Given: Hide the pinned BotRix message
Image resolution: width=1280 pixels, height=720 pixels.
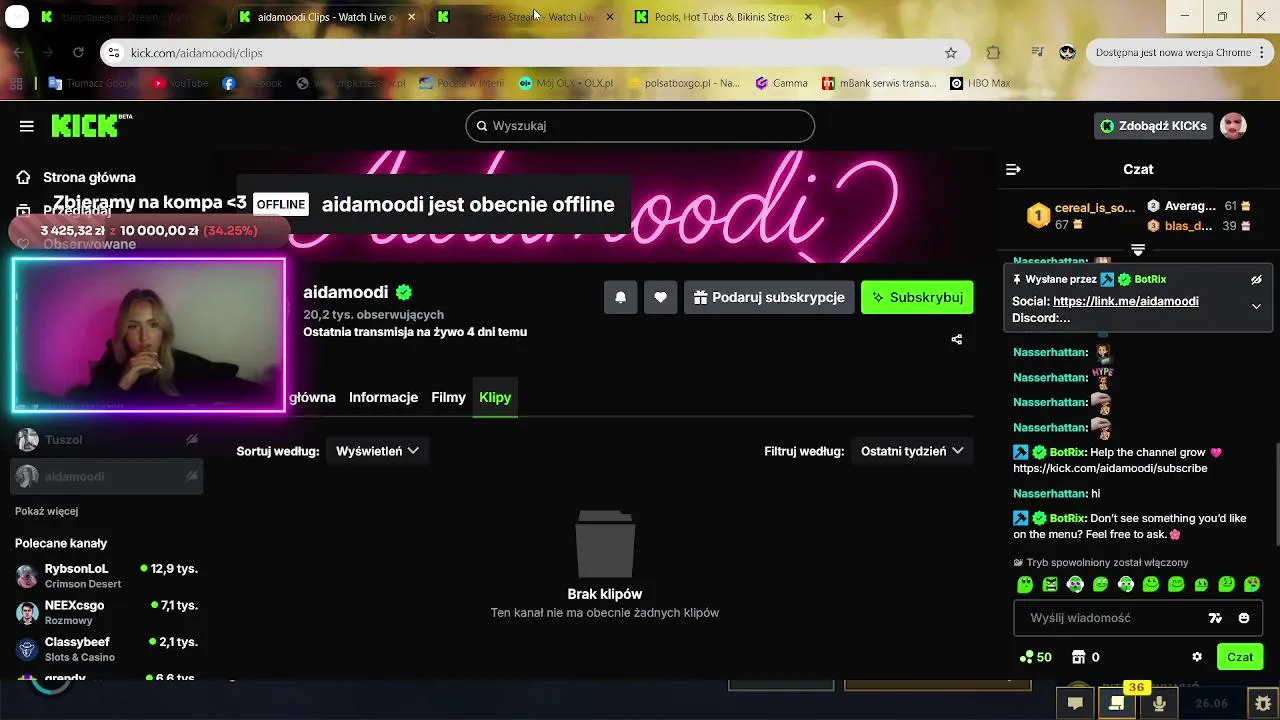Looking at the screenshot, I should 1256,280.
